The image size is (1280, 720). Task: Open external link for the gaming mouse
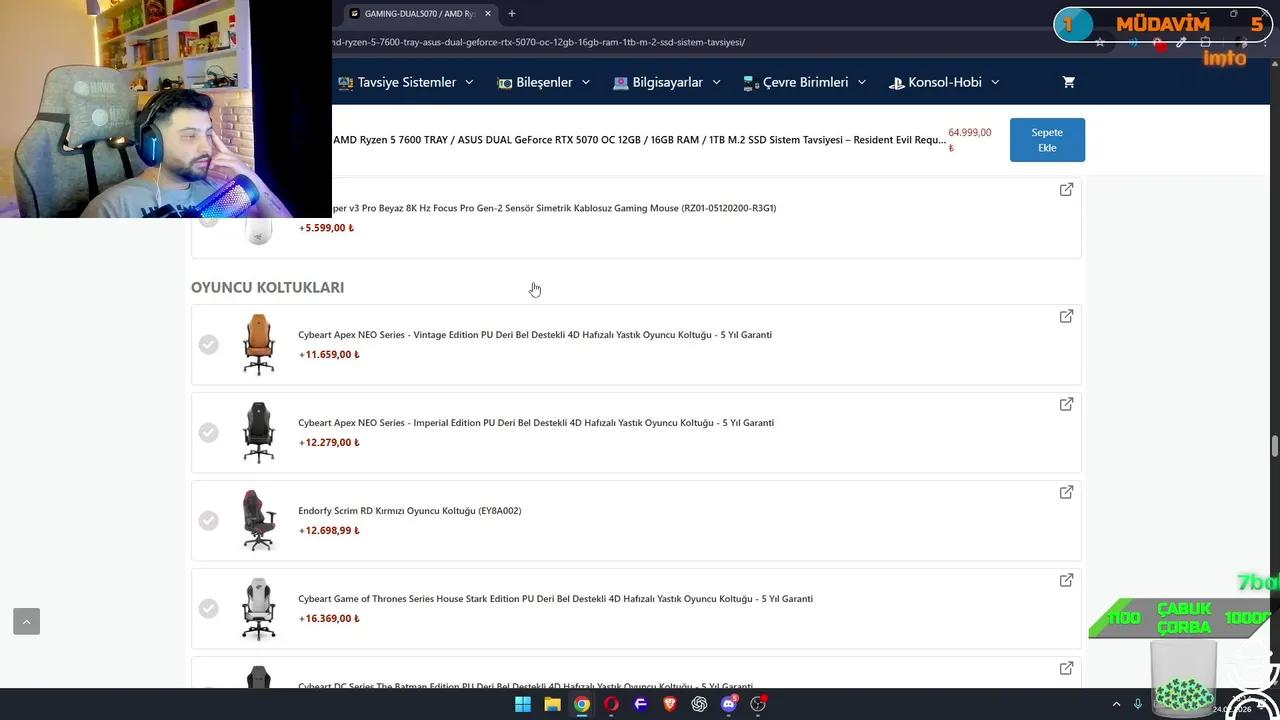pos(1066,189)
